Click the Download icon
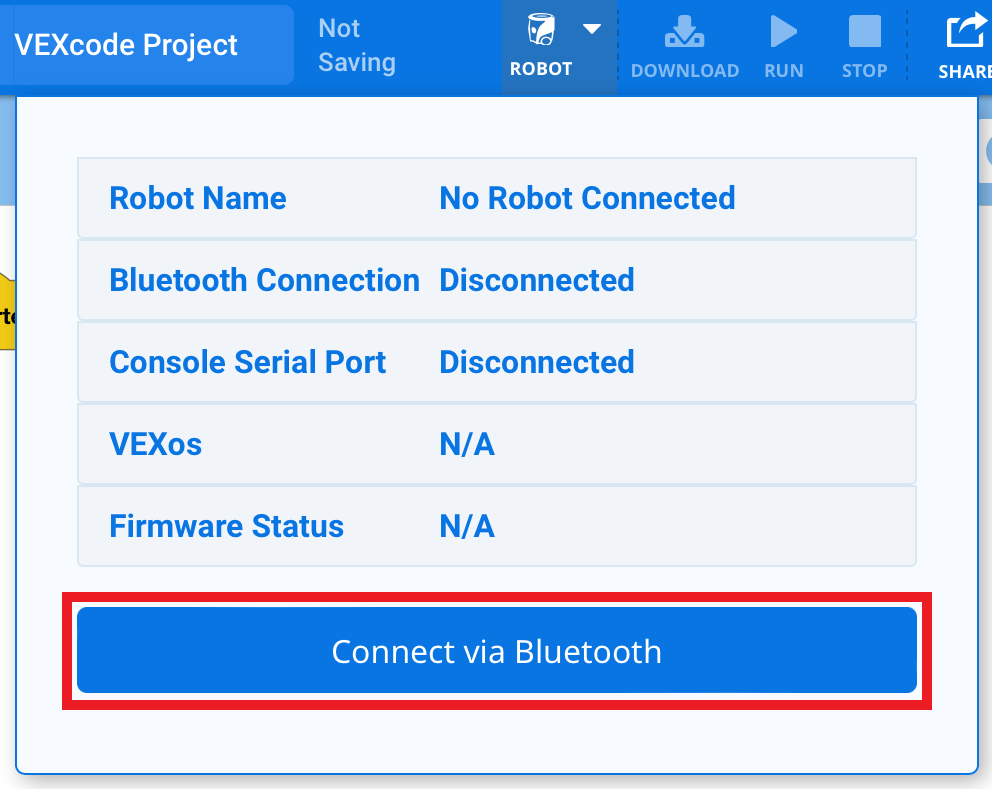This screenshot has width=992, height=789. (684, 33)
